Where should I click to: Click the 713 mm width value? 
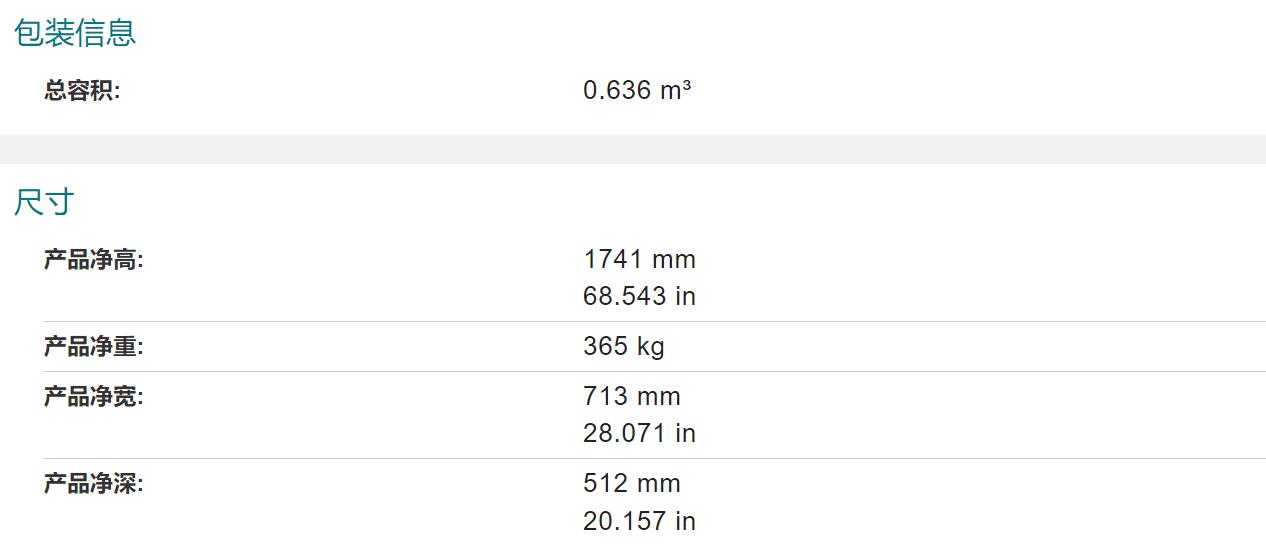632,397
